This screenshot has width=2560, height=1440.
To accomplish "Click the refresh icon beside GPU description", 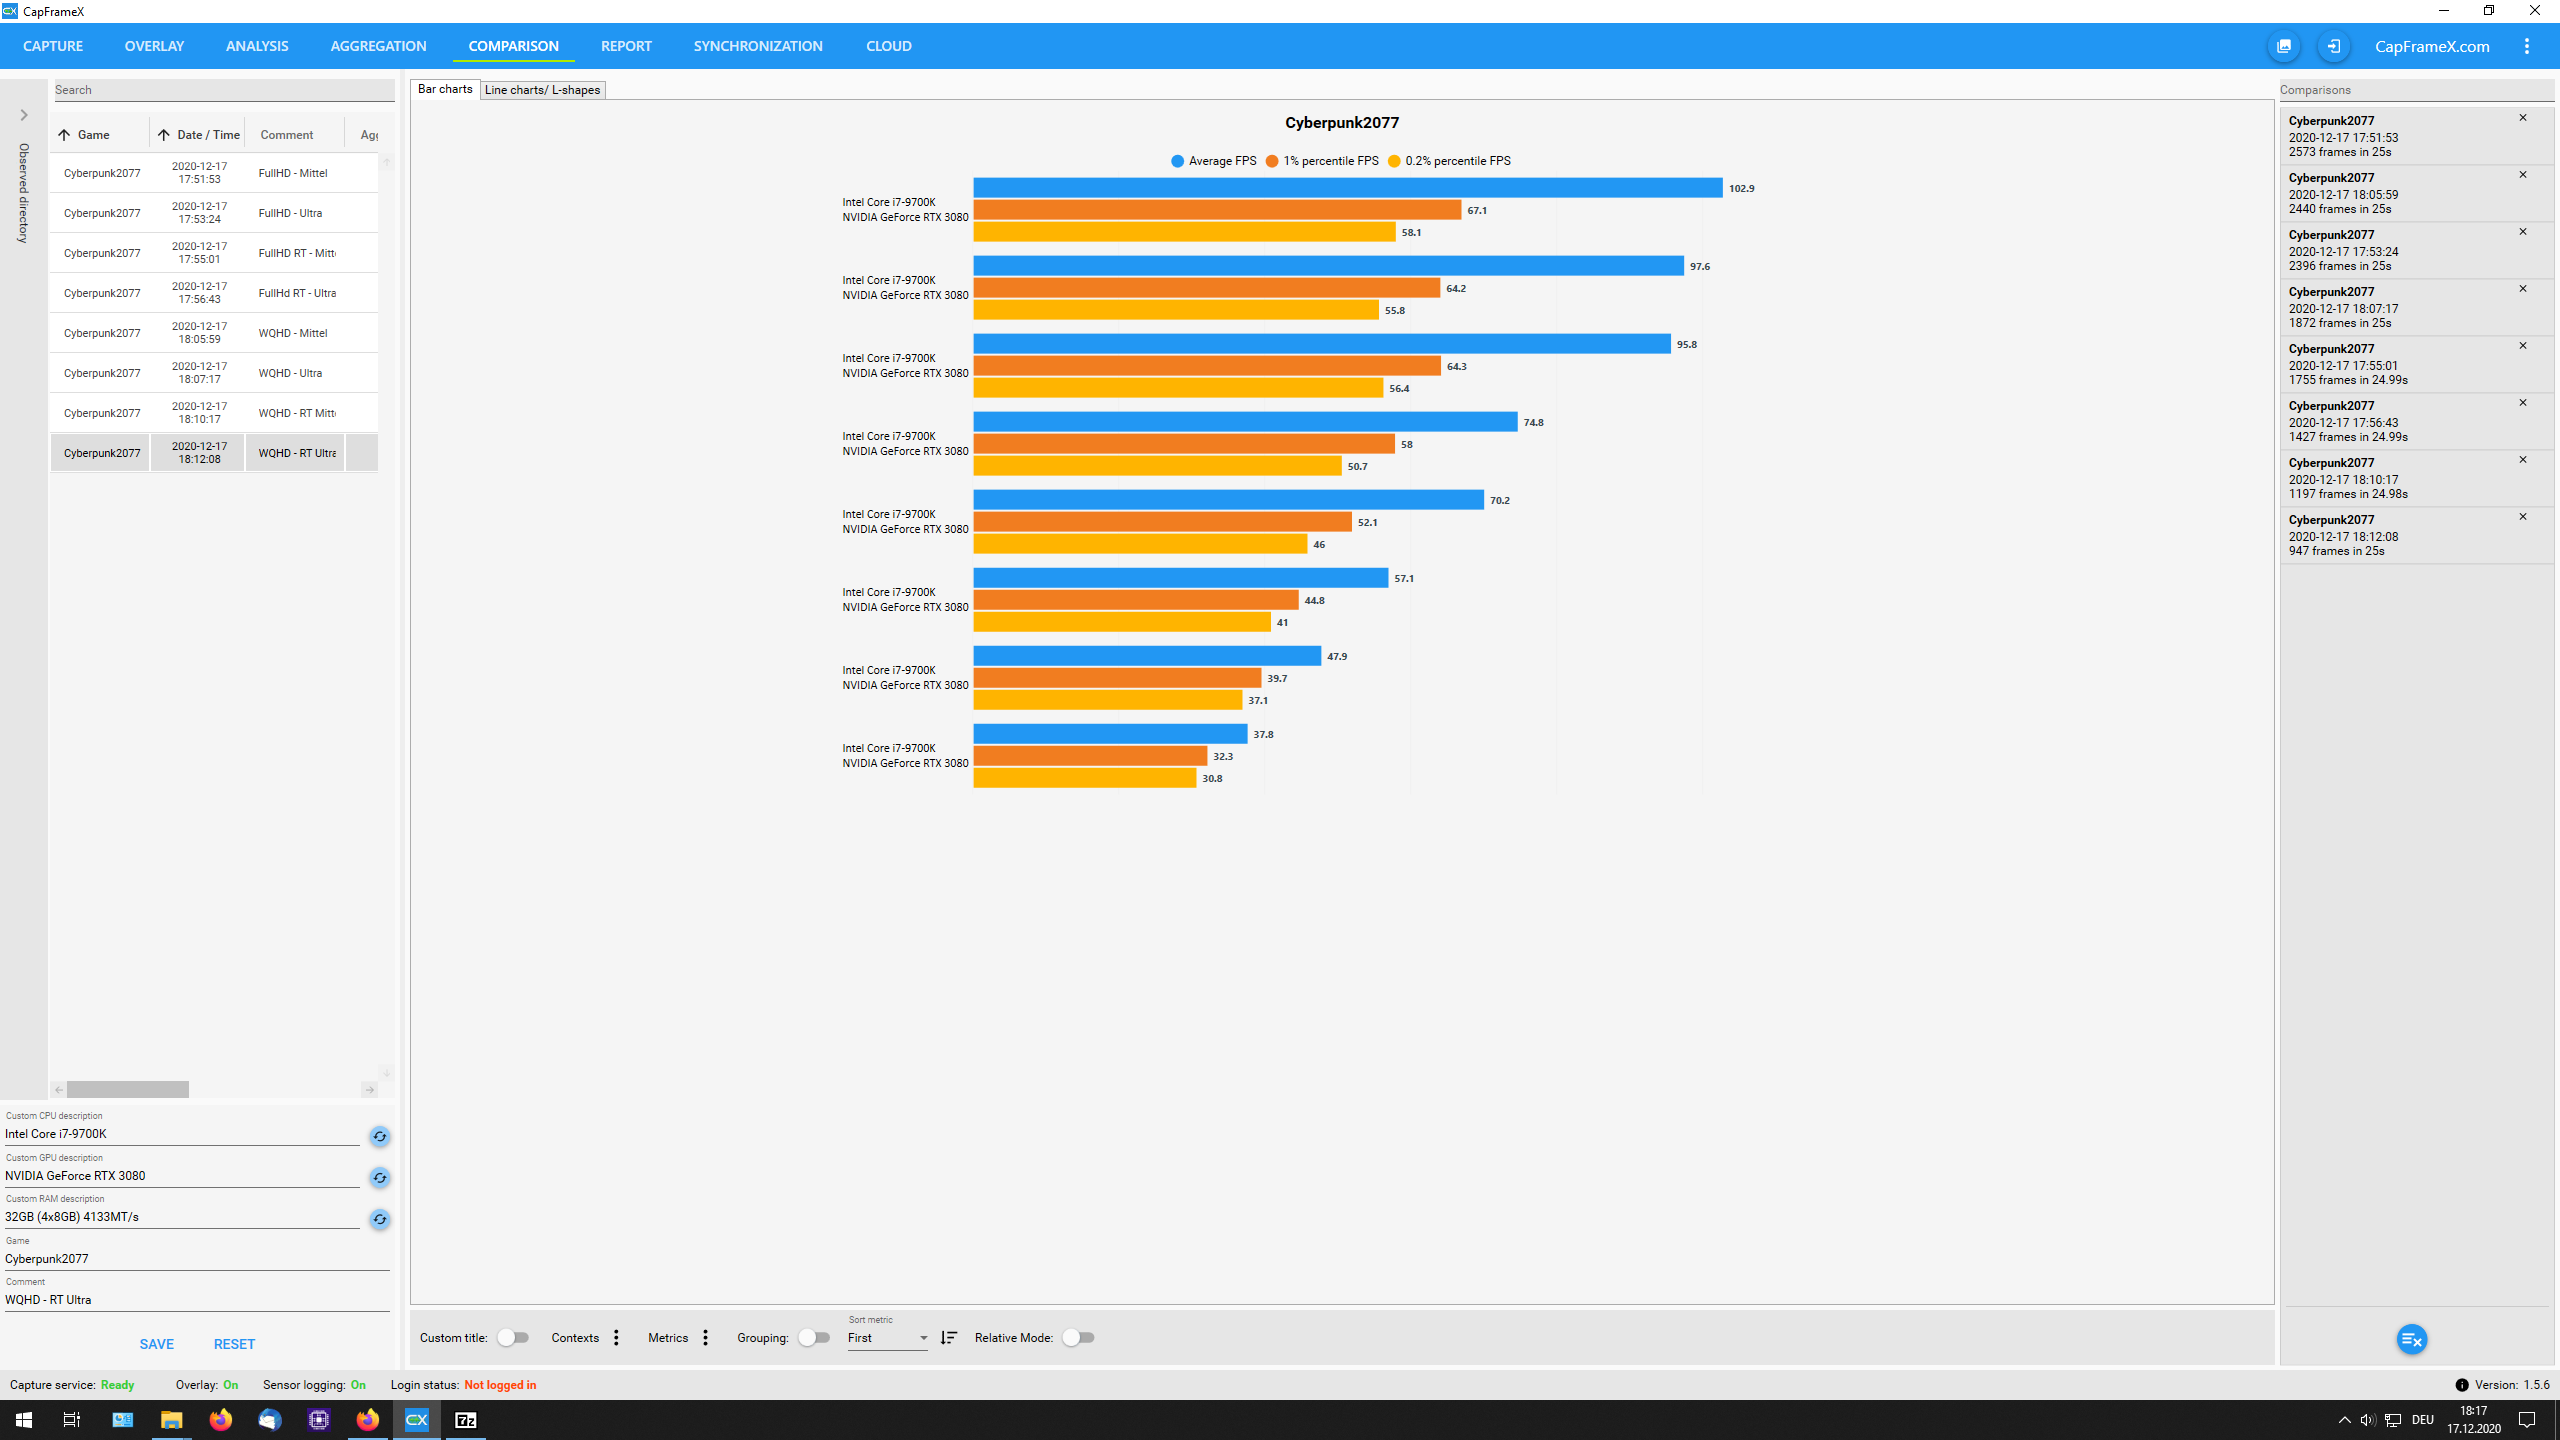I will tap(379, 1177).
